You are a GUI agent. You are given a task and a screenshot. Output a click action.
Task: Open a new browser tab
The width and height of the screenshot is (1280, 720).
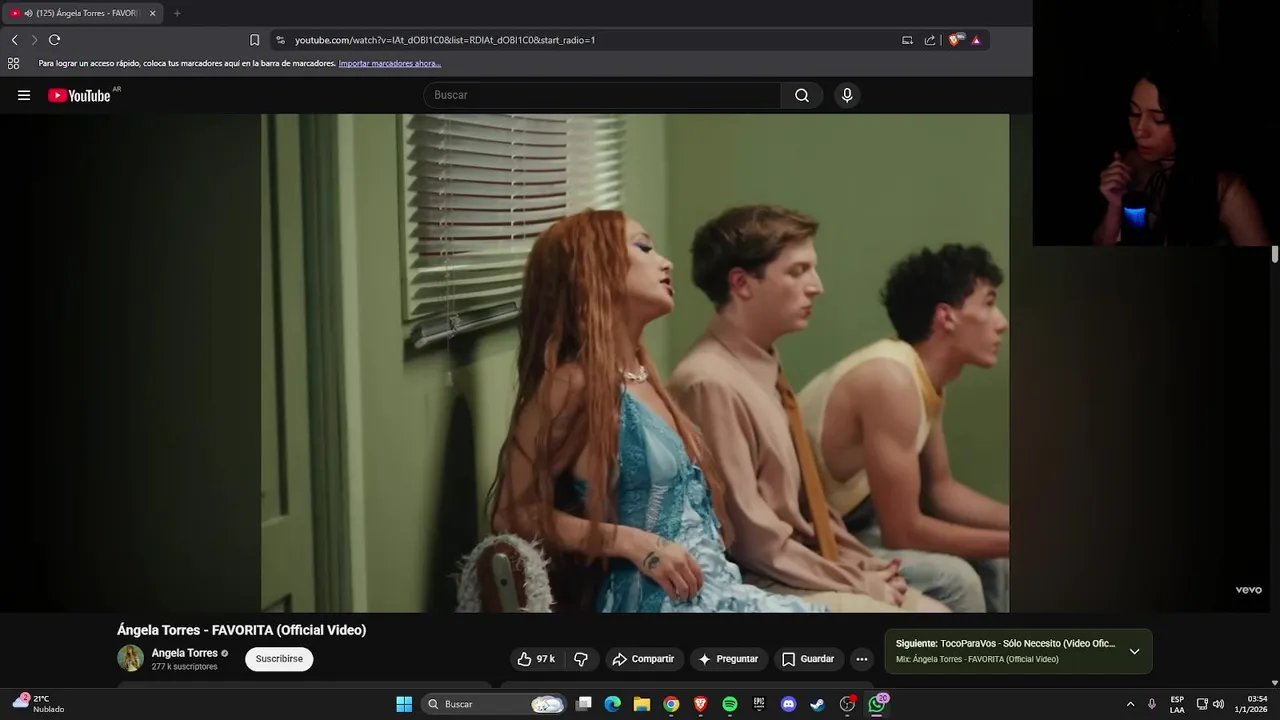[177, 13]
